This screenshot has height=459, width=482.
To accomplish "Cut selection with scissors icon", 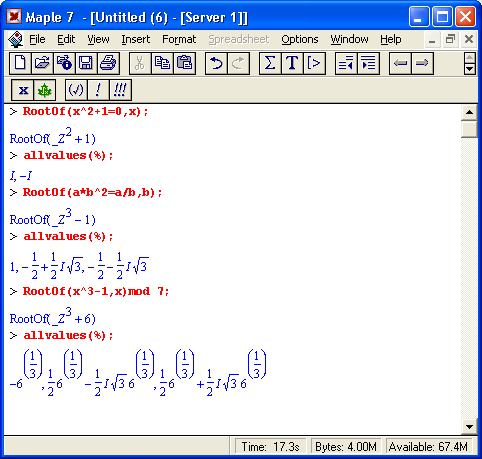I will (140, 63).
